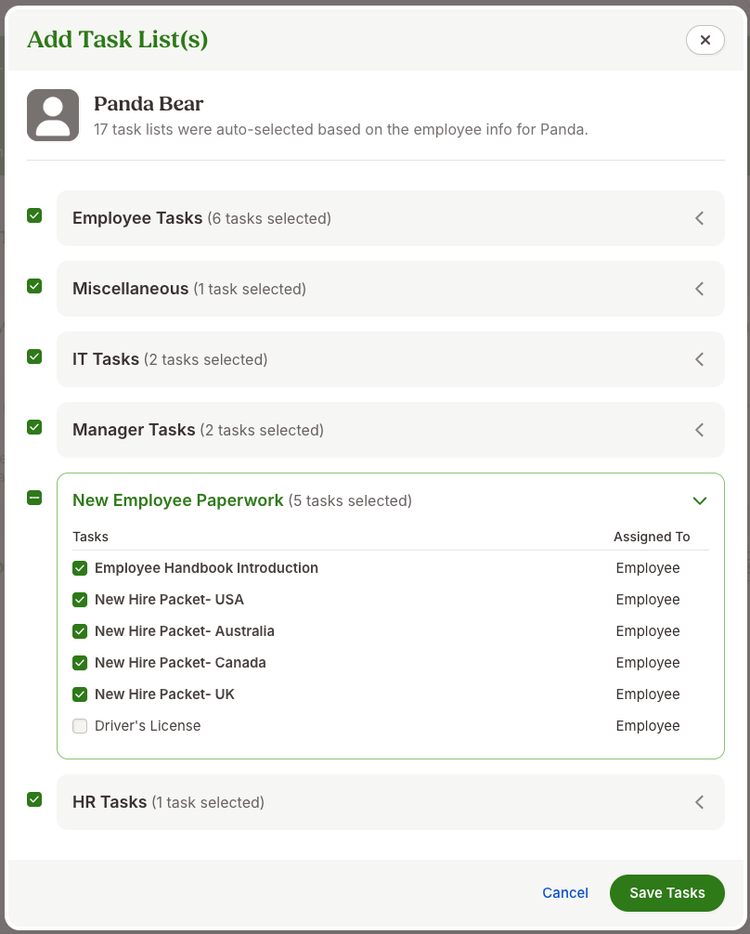Click the Panda Bear avatar icon
The height and width of the screenshot is (934, 750).
click(52, 115)
